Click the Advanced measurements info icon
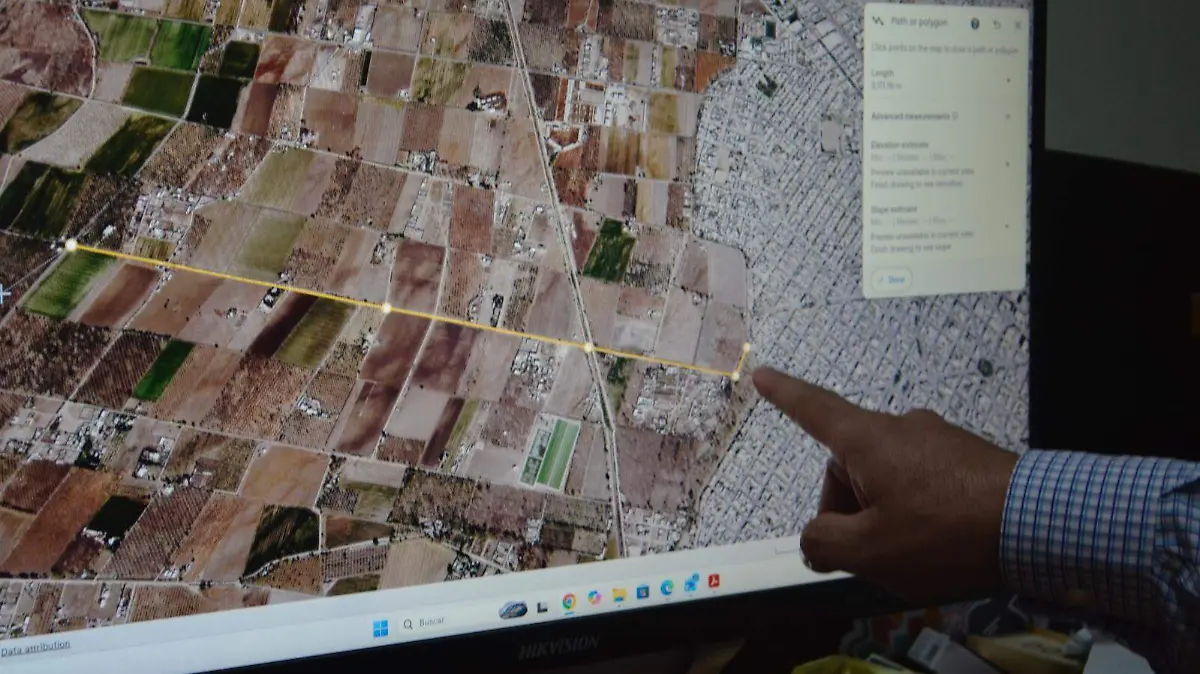The image size is (1200, 674). coord(954,116)
